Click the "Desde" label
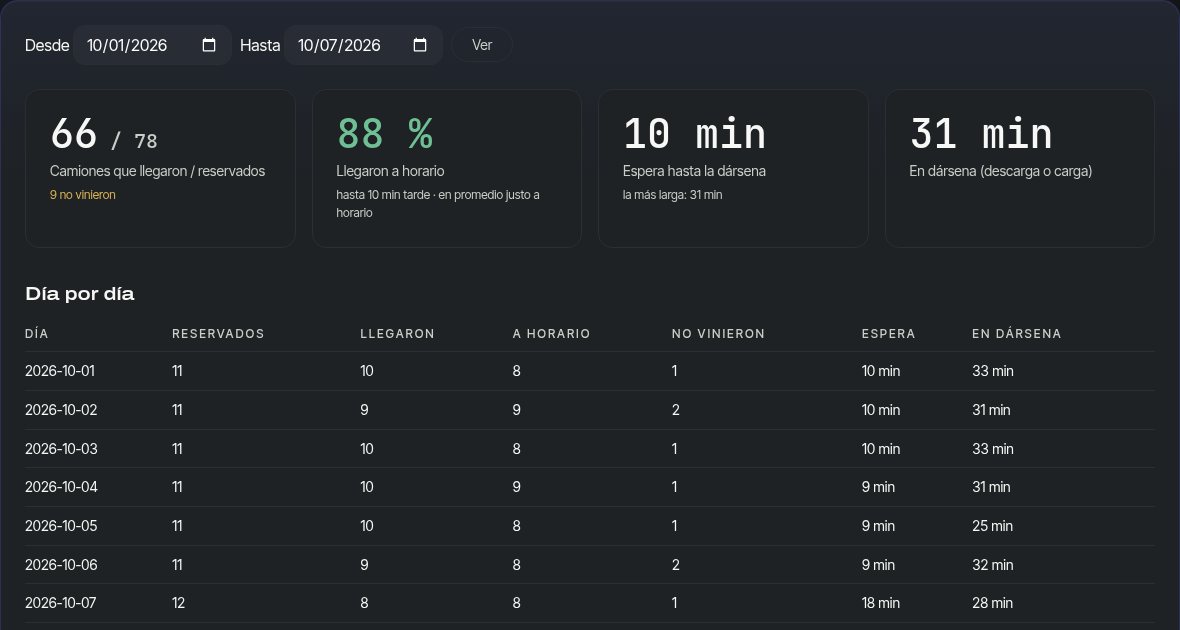 [47, 45]
